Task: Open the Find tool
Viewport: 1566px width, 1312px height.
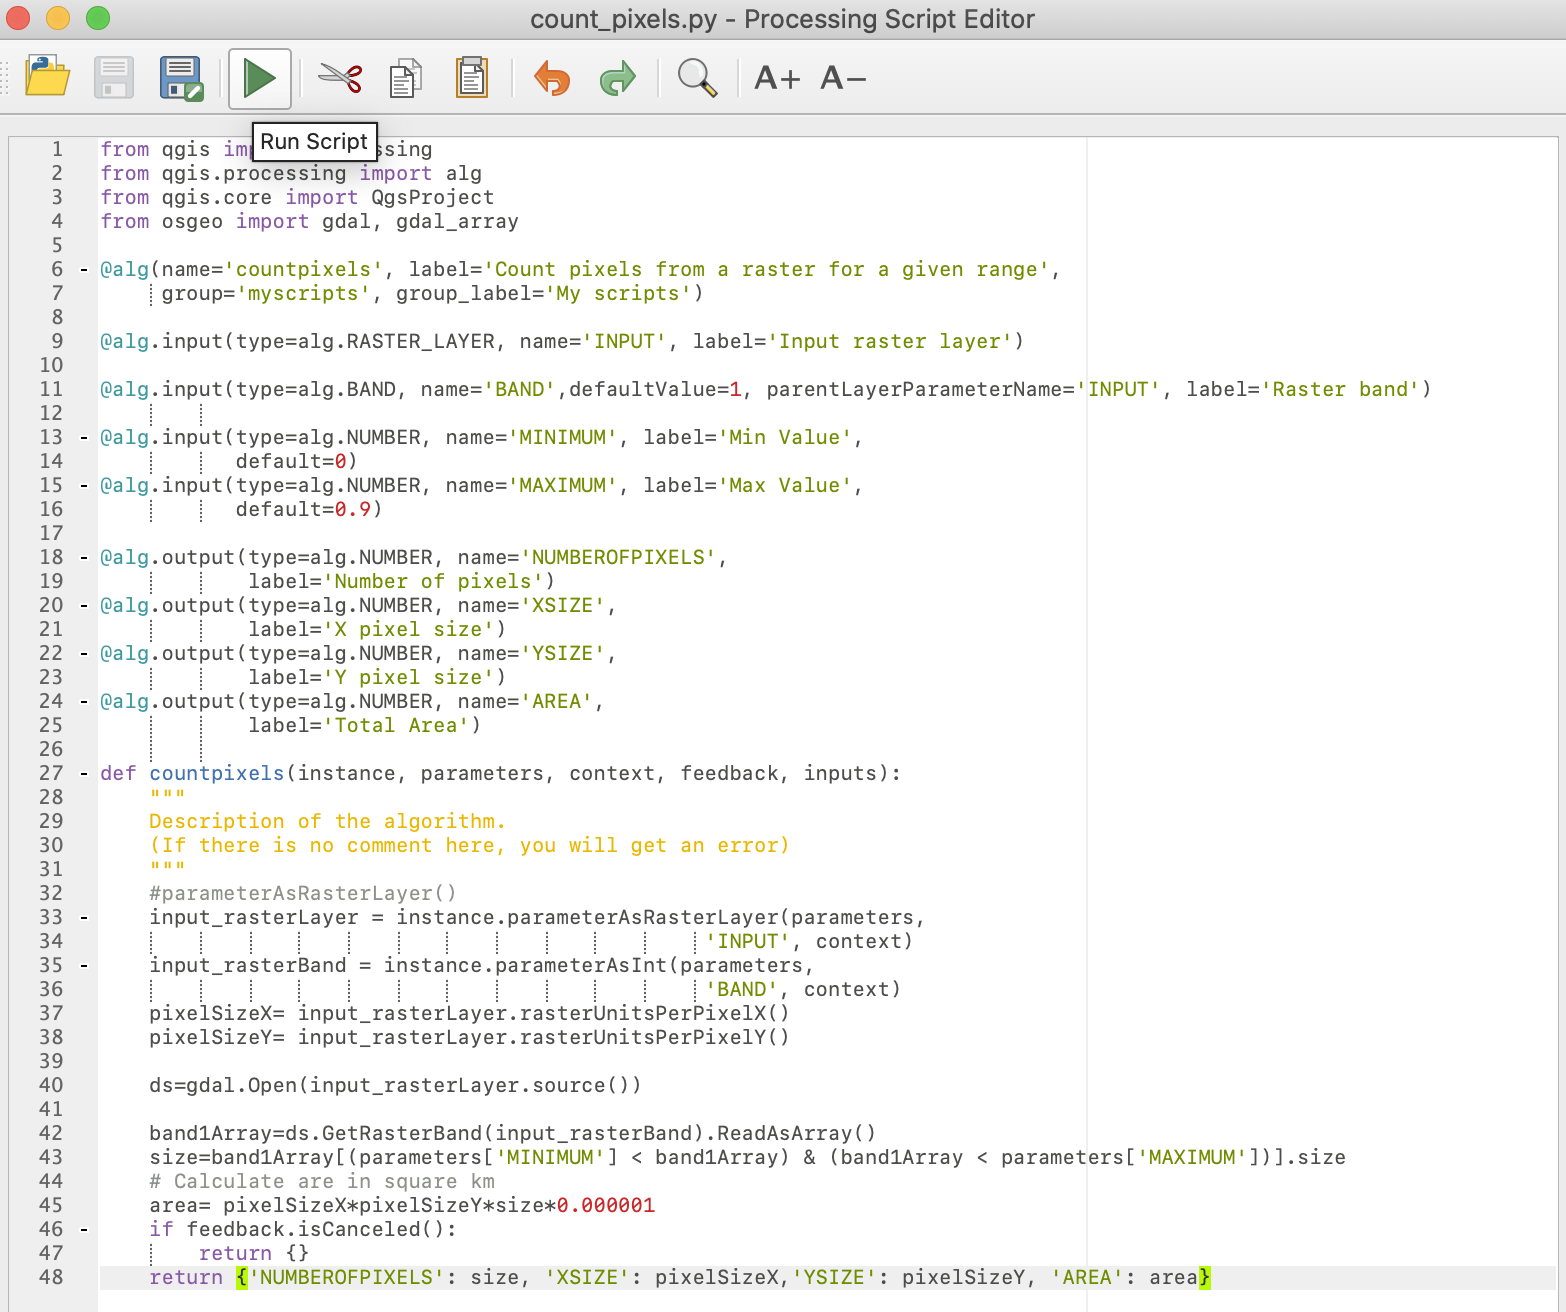Action: pyautogui.click(x=697, y=77)
